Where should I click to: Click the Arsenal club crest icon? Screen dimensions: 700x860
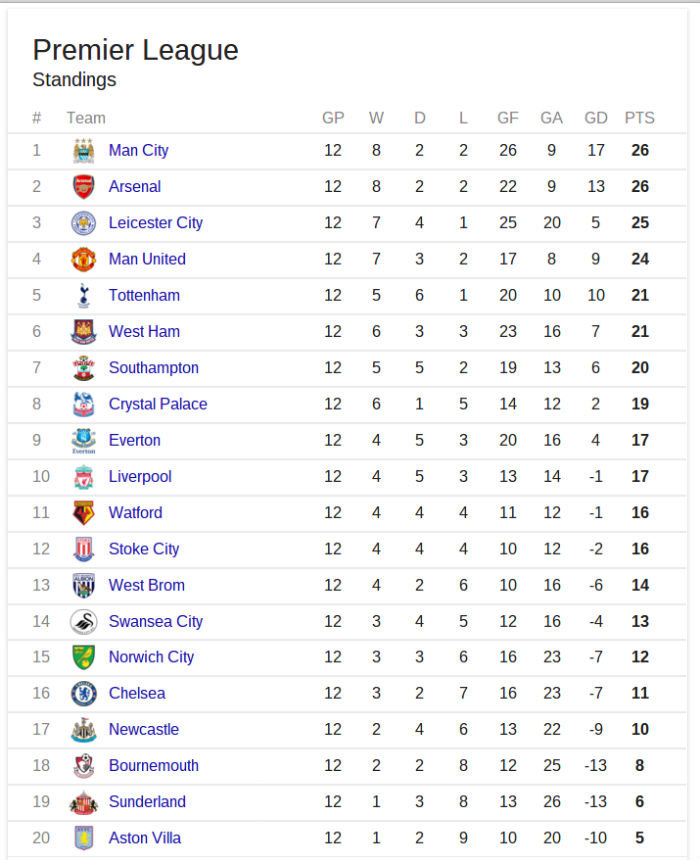point(83,187)
